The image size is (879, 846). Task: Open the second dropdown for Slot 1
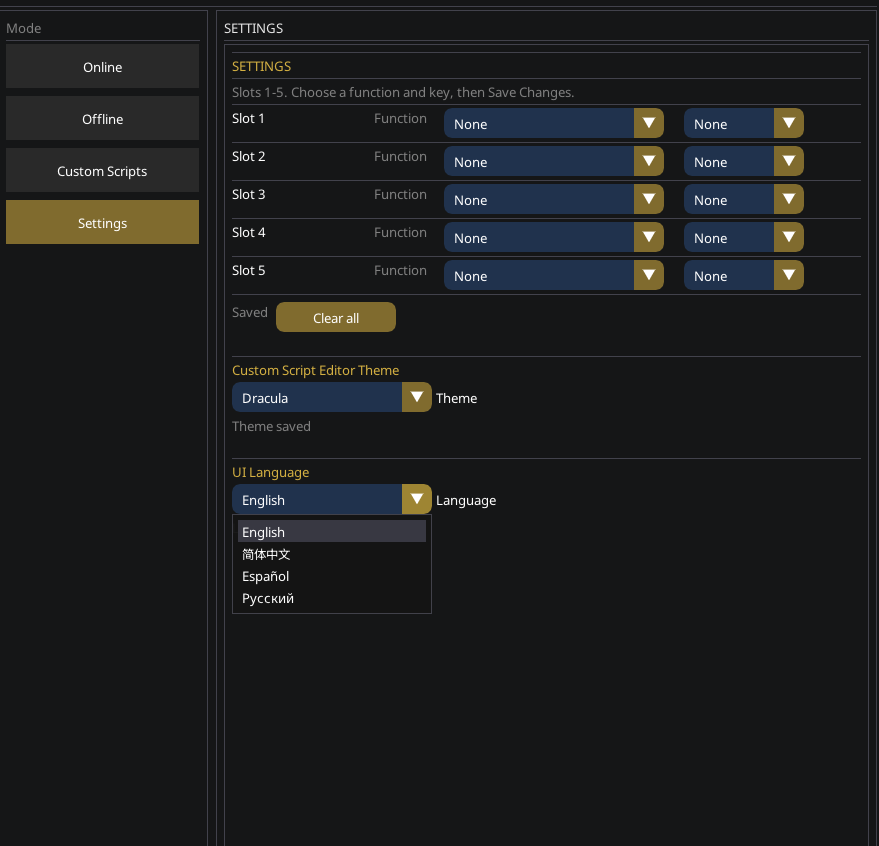tap(744, 123)
